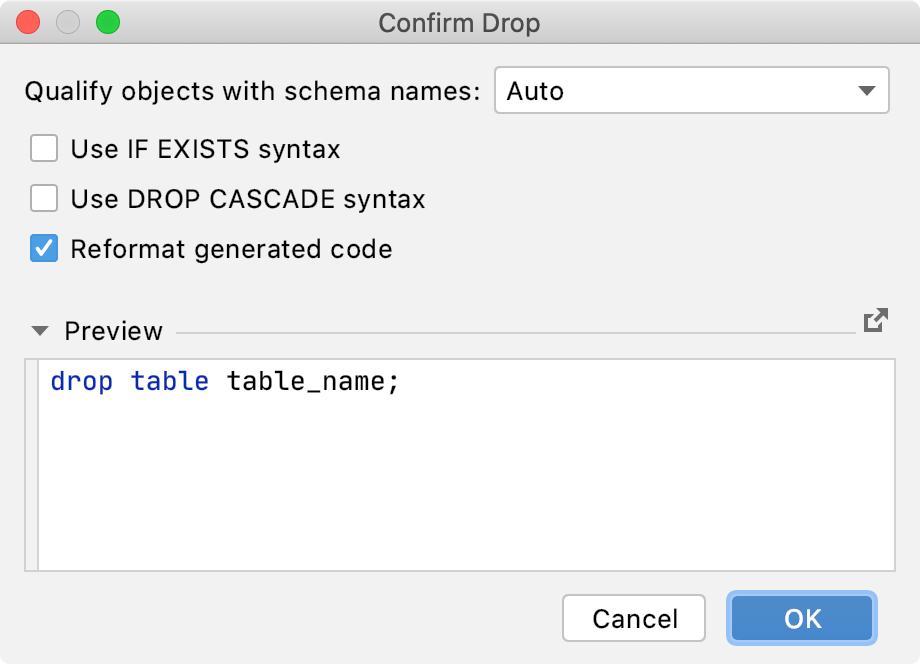Click the 'drop' keyword in the preview

pos(81,381)
